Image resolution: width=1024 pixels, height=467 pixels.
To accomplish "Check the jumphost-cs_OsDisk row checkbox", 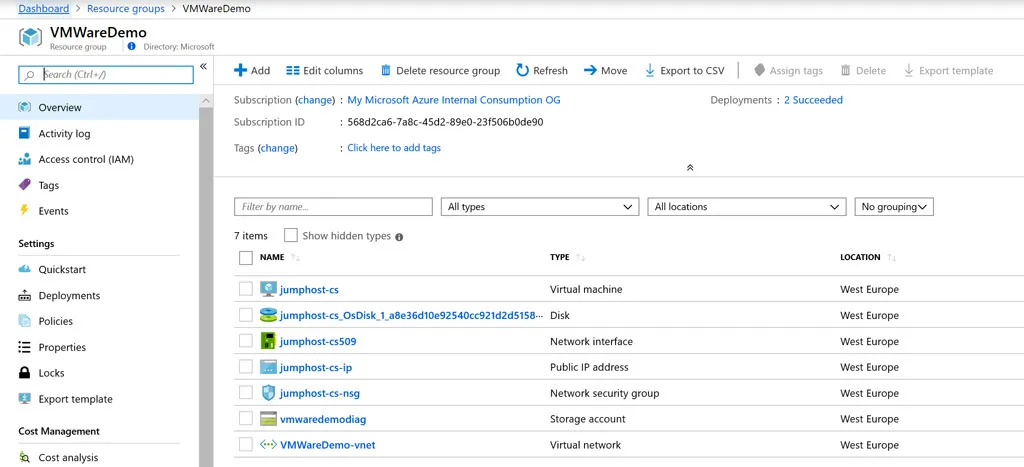I will [246, 315].
